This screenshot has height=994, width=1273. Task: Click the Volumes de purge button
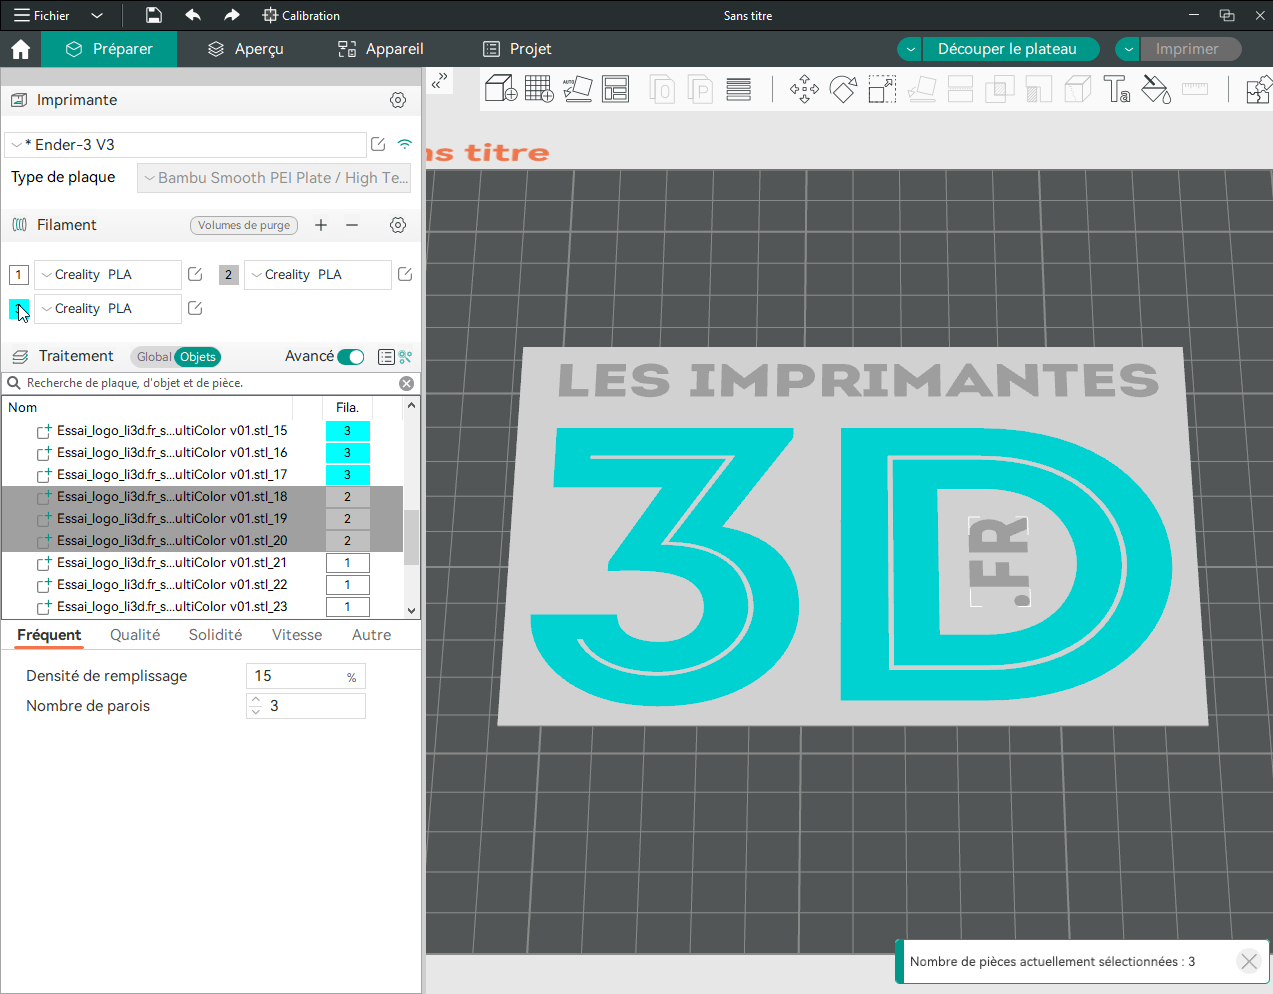coord(244,225)
